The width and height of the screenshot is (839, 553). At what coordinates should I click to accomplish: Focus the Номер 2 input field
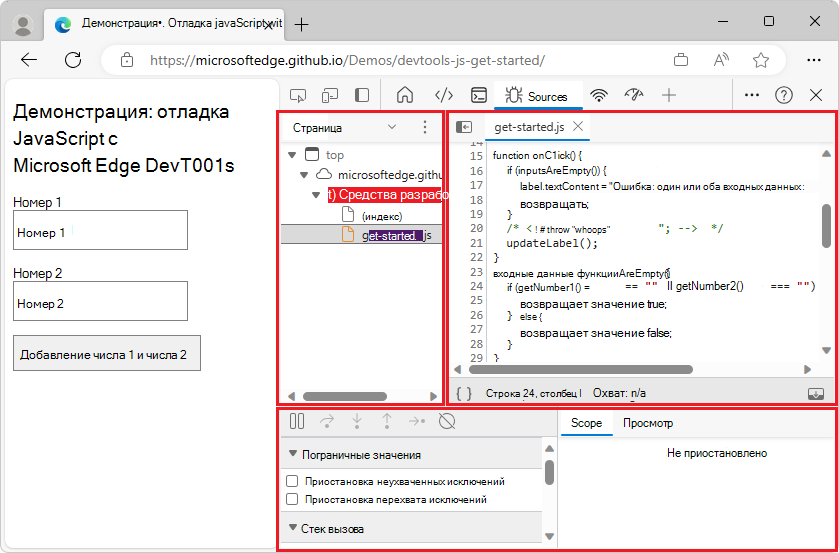coord(101,301)
